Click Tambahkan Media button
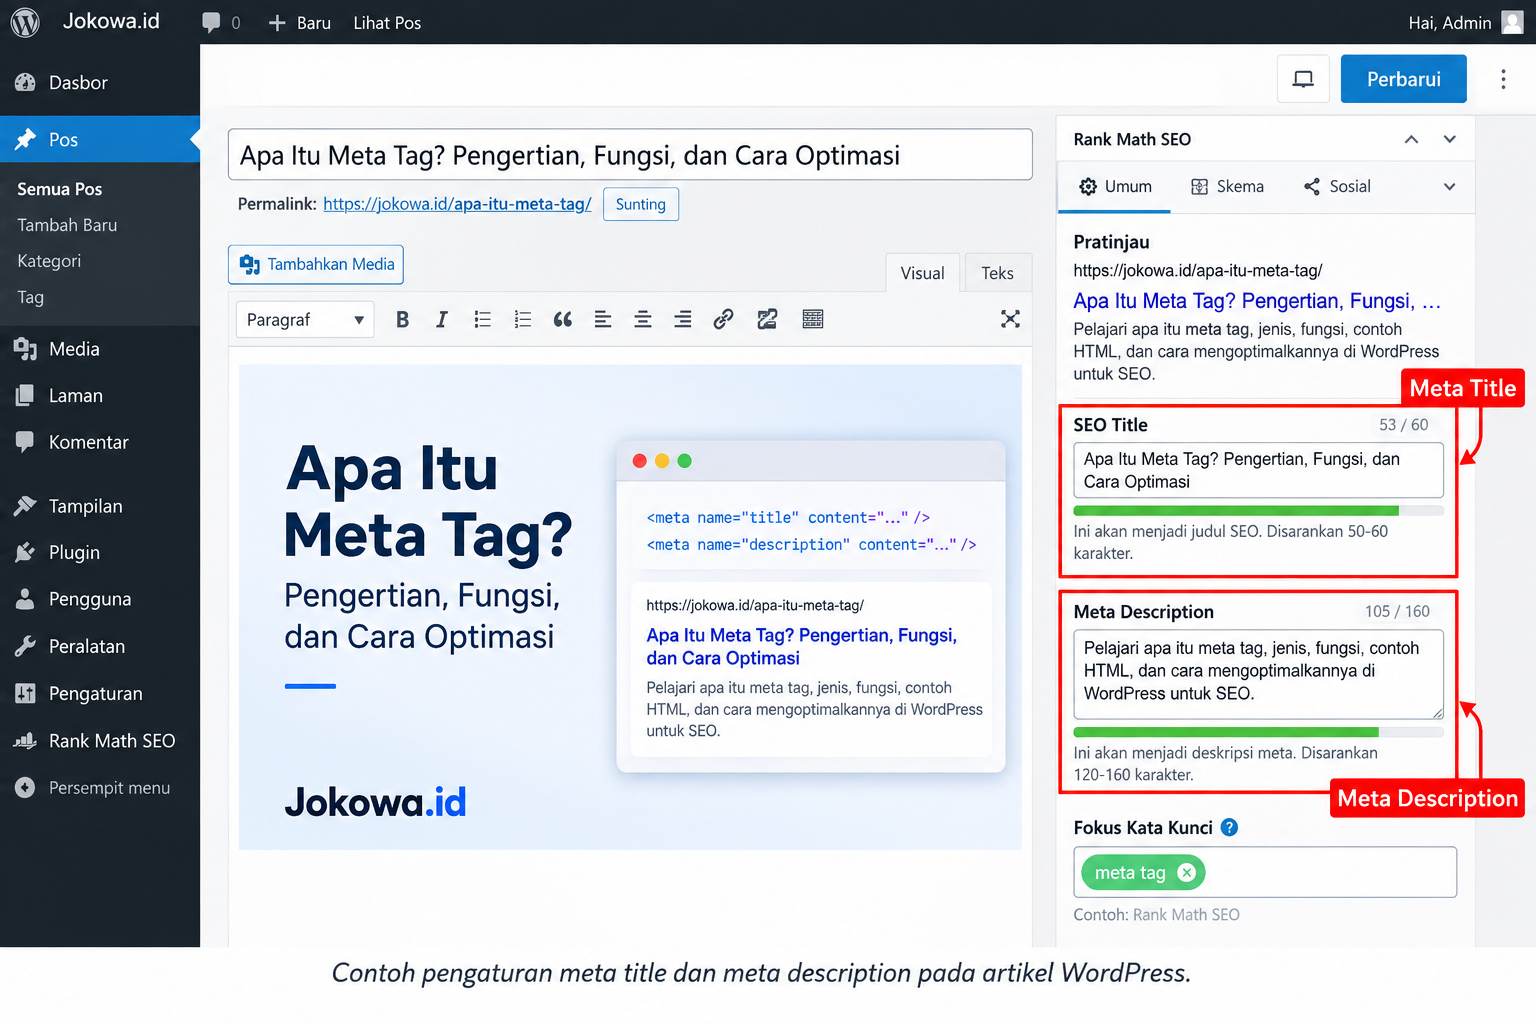 click(316, 264)
